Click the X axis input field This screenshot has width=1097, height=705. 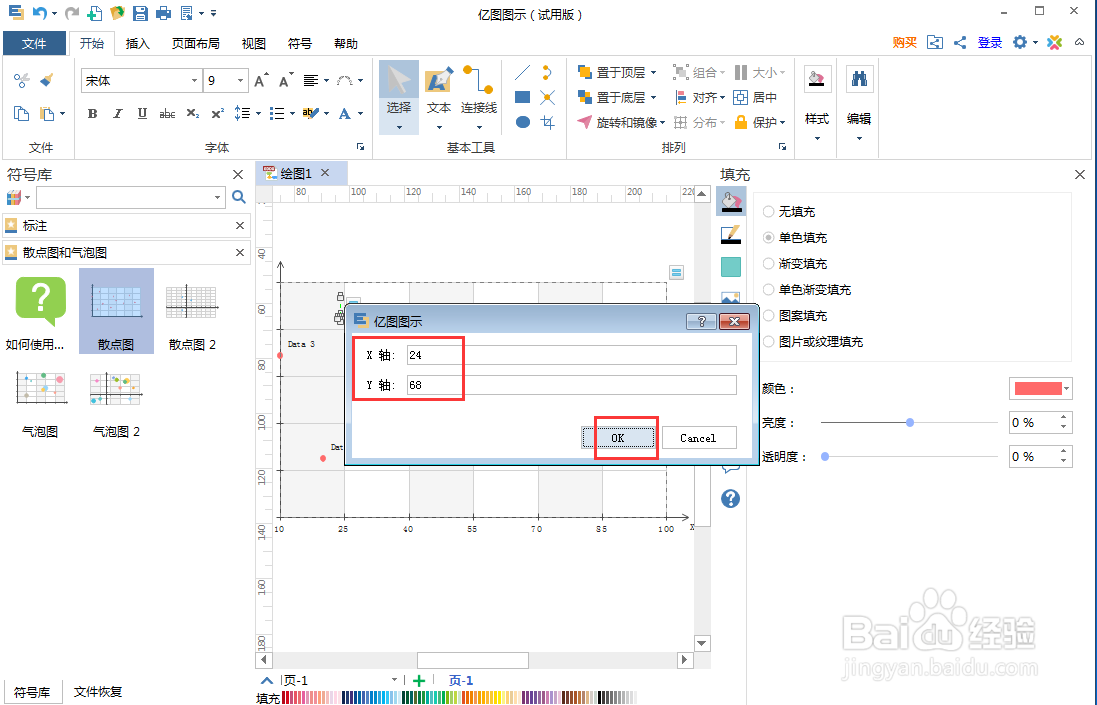tap(572, 355)
